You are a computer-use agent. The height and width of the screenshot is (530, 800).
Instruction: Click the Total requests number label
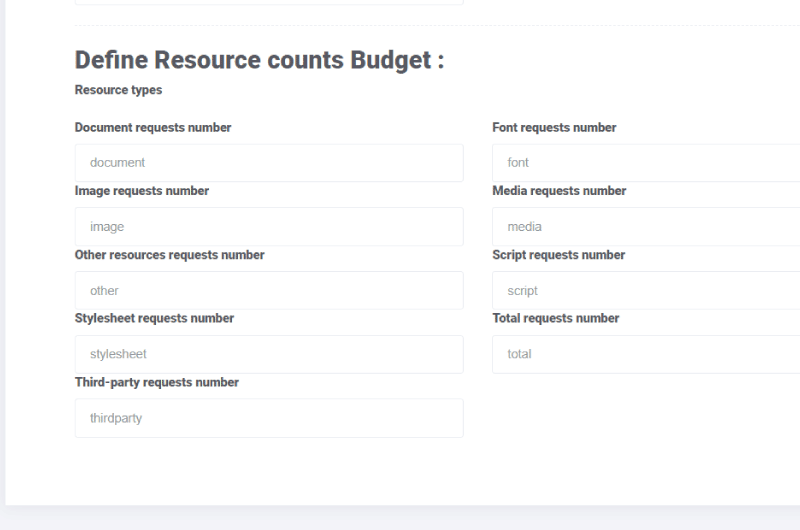tap(556, 318)
